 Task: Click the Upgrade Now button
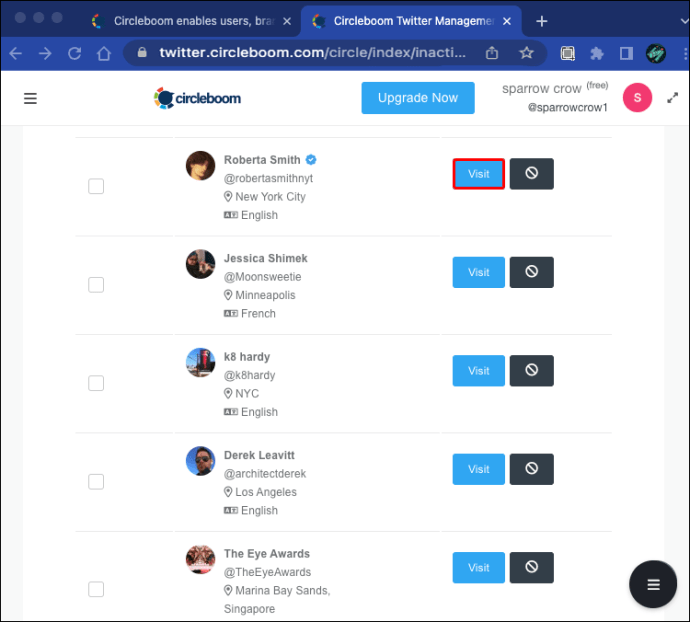coord(418,98)
